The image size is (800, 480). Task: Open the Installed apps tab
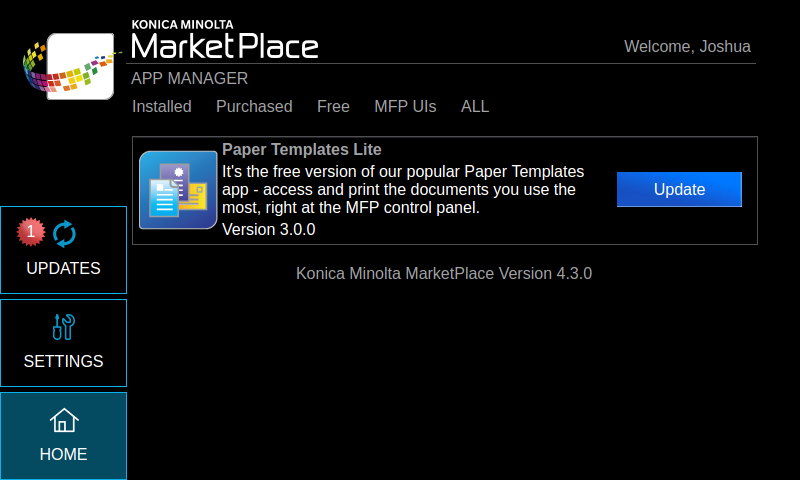[x=162, y=106]
